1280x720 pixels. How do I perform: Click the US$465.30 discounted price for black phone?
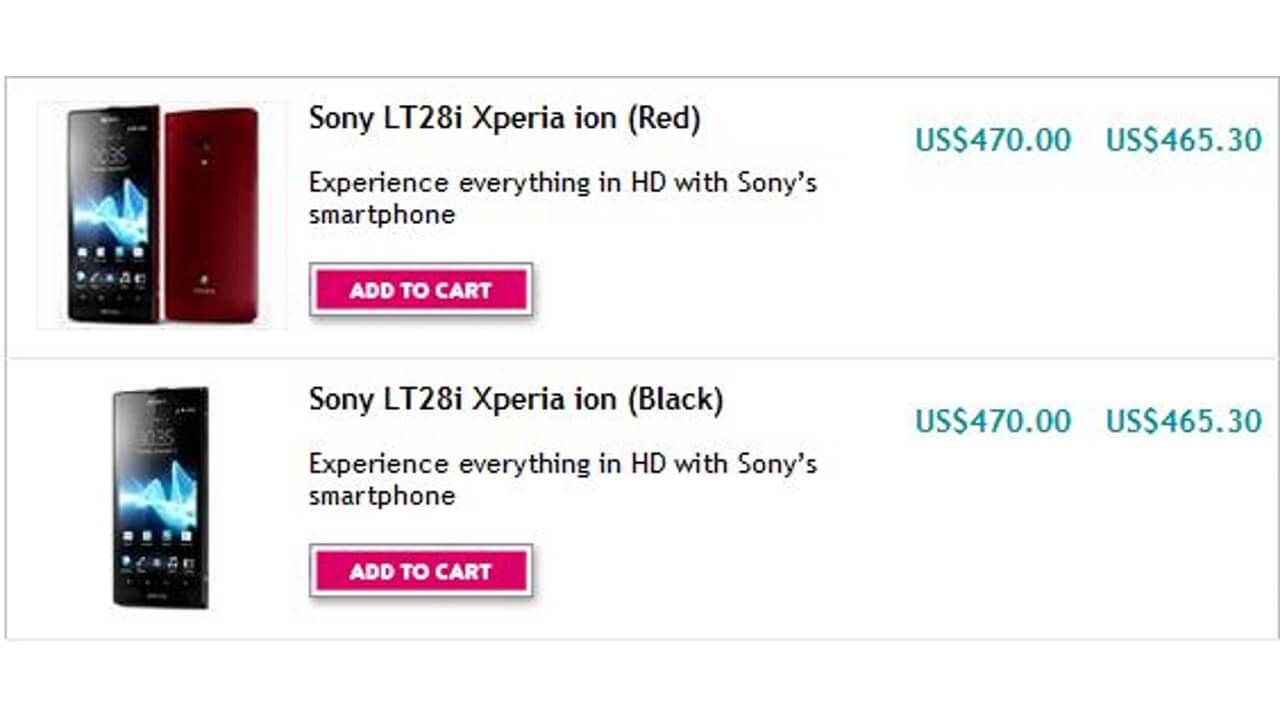click(x=1185, y=421)
